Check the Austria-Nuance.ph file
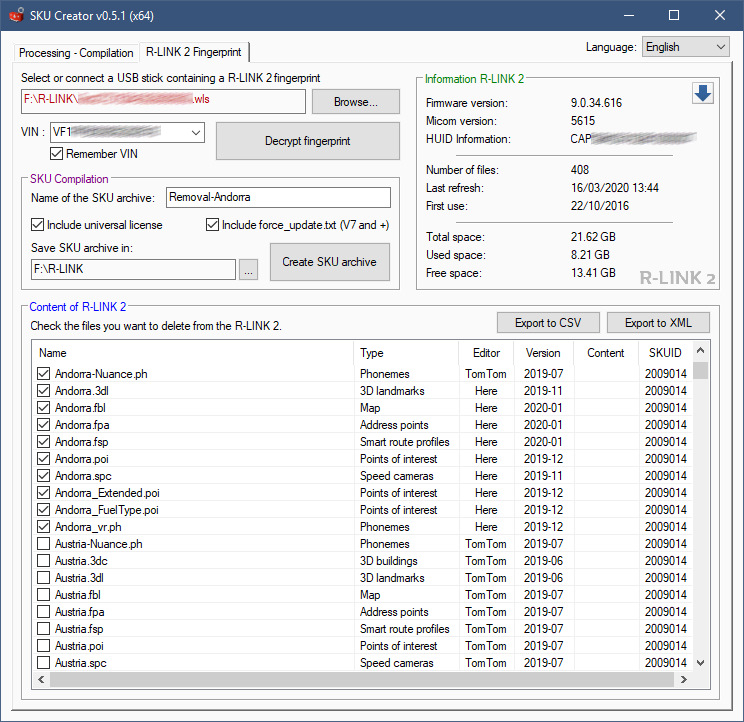The height and width of the screenshot is (722, 744). (43, 544)
